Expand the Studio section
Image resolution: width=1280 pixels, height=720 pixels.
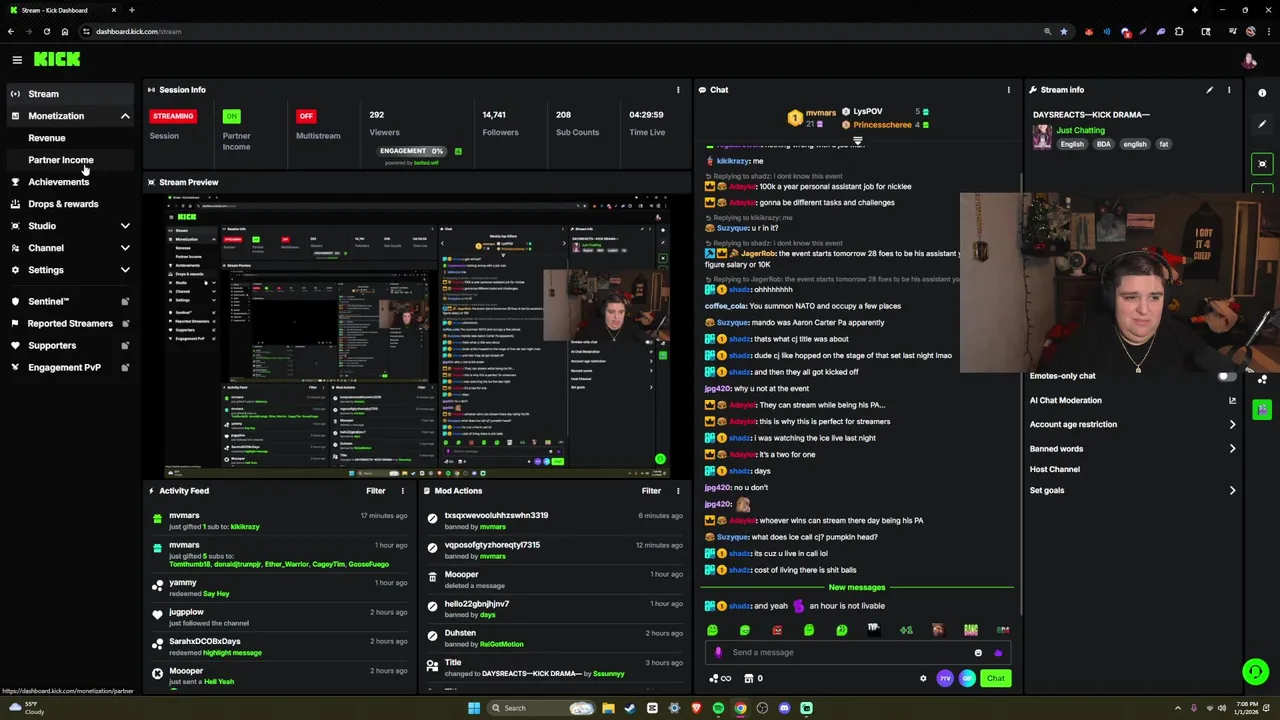125,226
